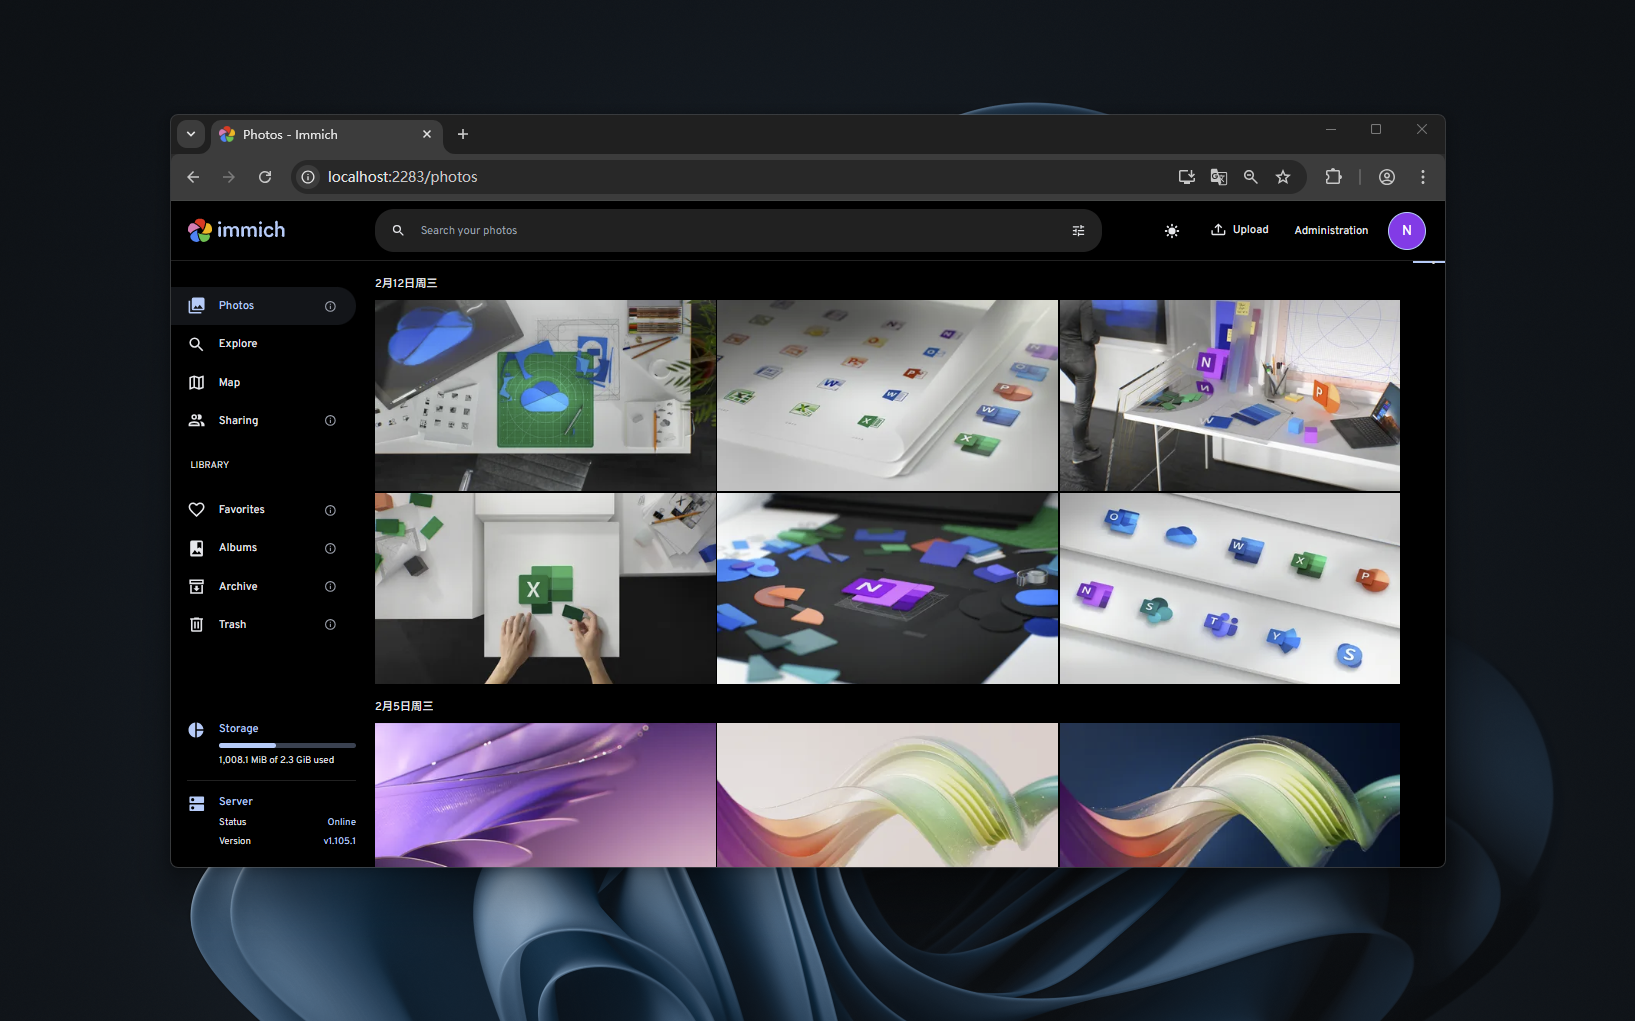Click the zoom magnifier icon in address bar
1635x1021 pixels.
pos(1251,177)
